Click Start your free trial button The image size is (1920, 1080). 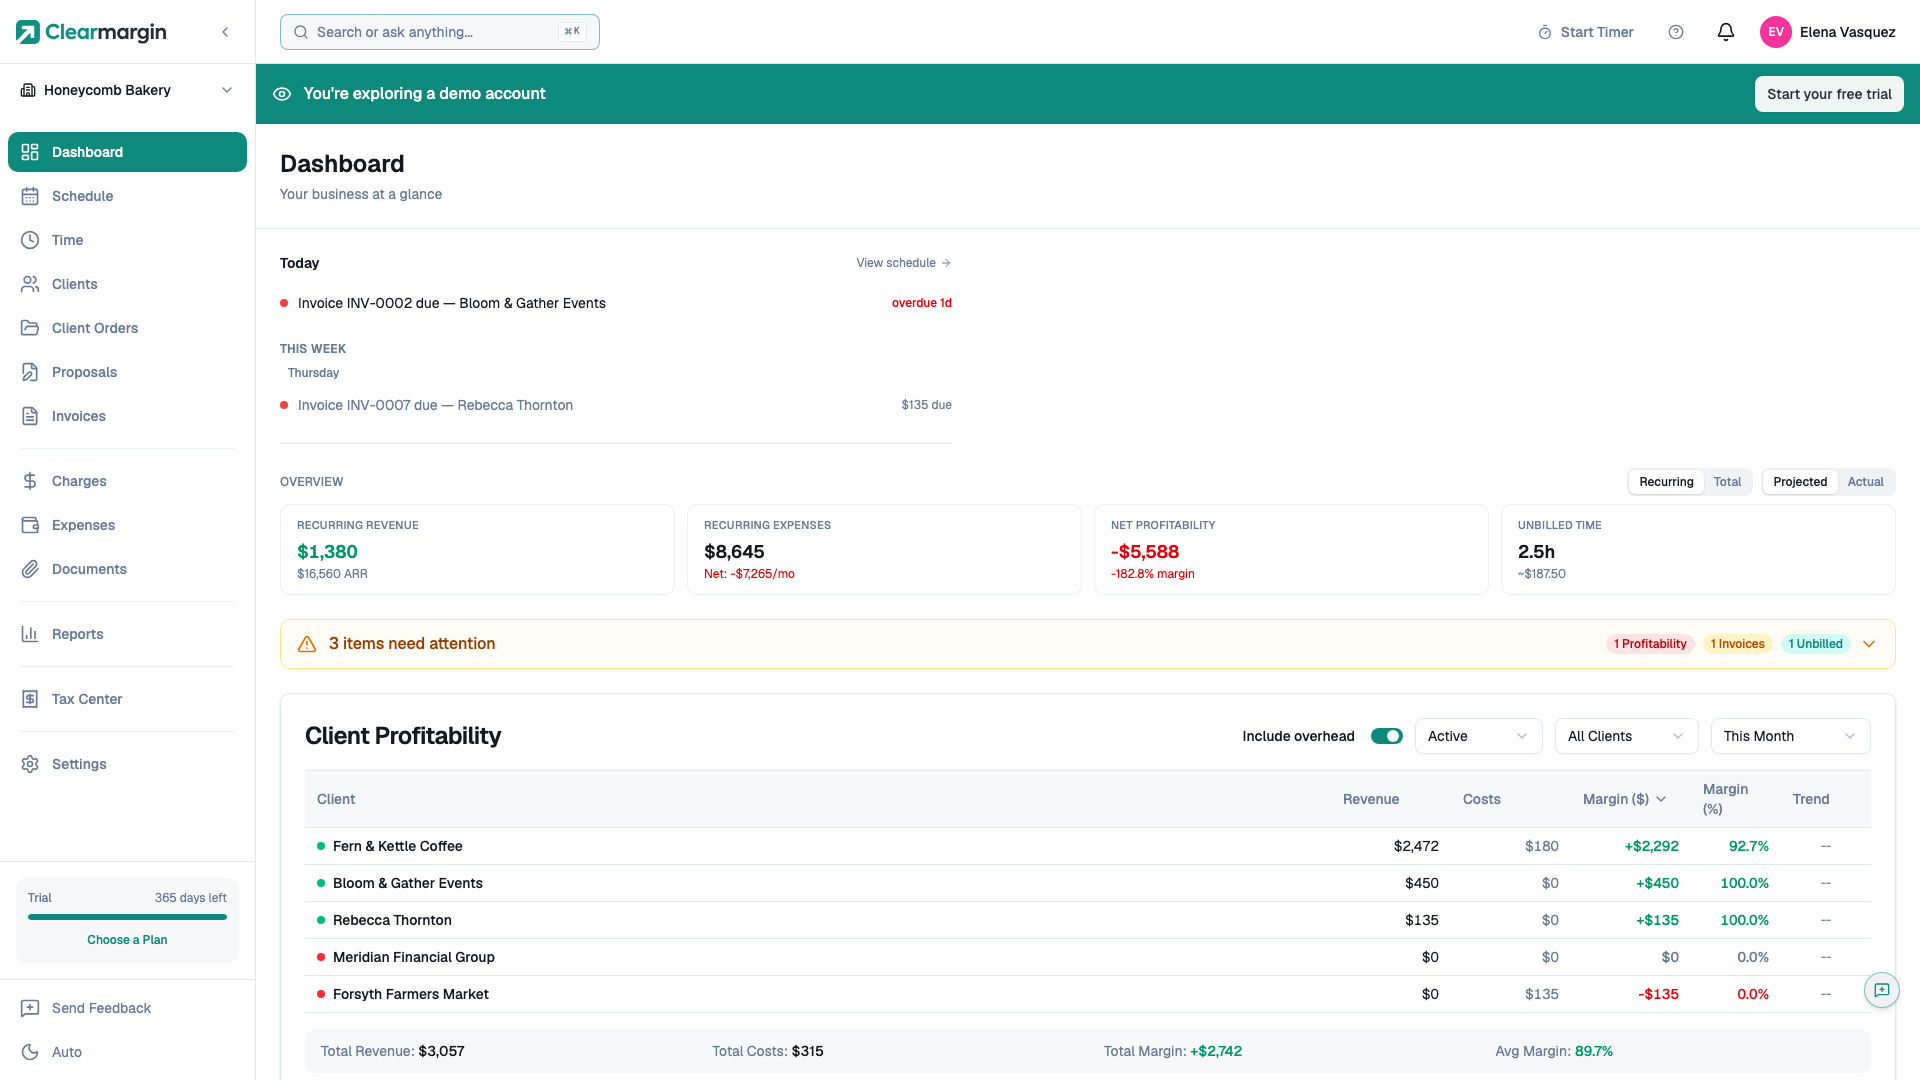coord(1828,94)
